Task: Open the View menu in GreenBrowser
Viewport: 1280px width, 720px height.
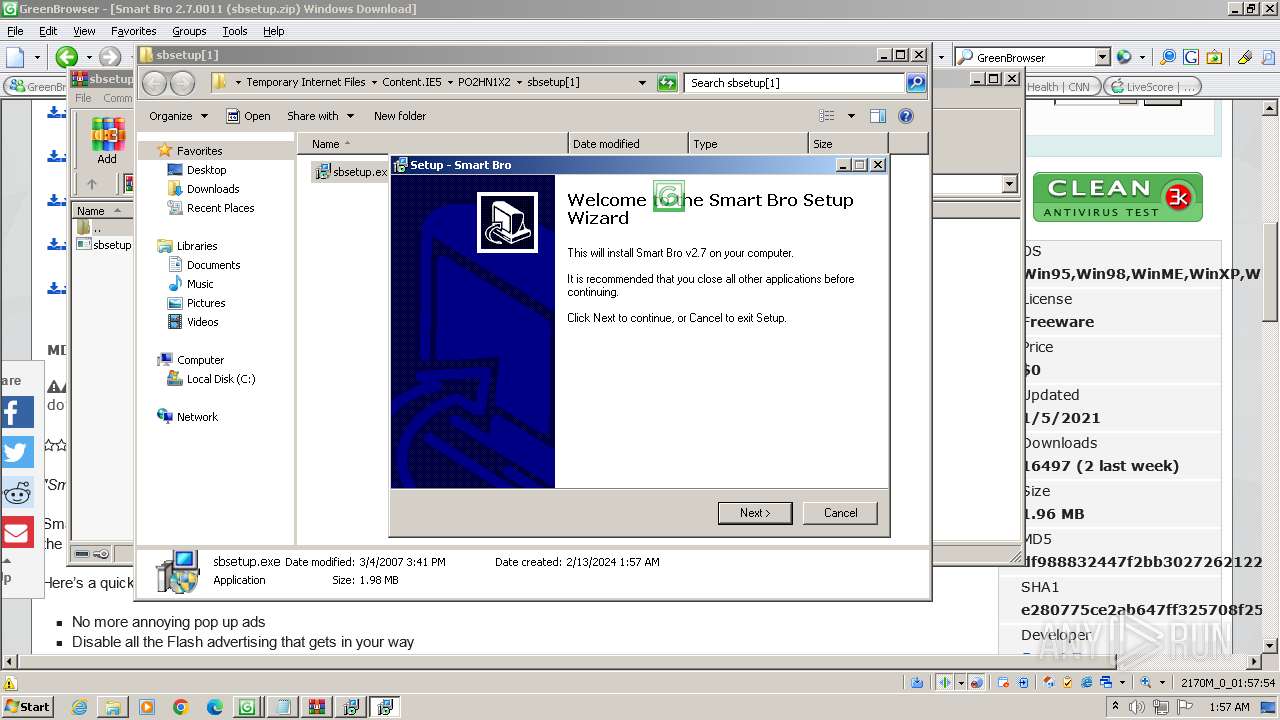Action: (84, 31)
